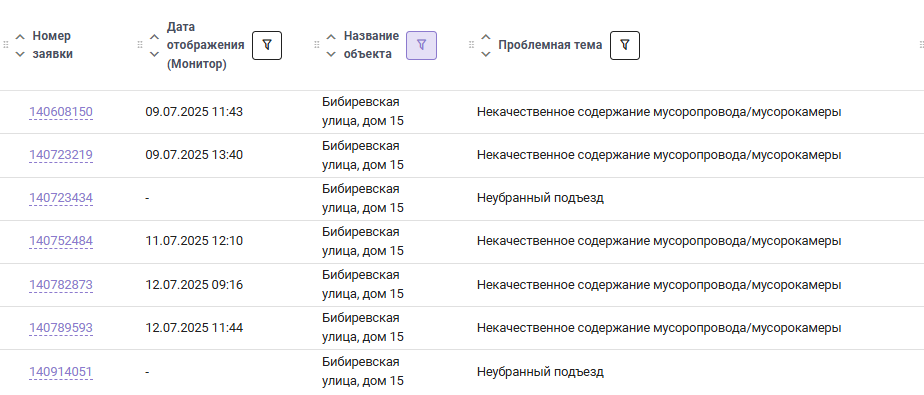This screenshot has width=924, height=395.
Task: Sort Номер заявки column descending with down arrow
Action: click(x=20, y=54)
